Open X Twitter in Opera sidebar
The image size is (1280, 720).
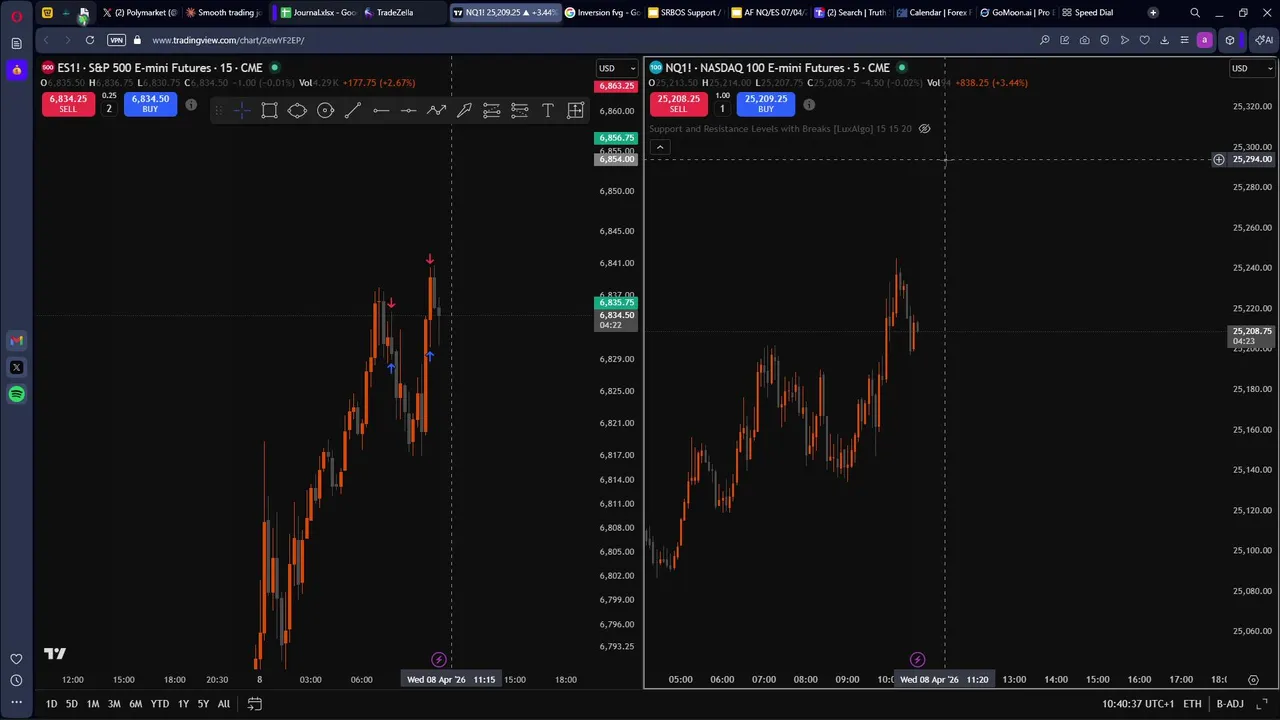click(16, 367)
